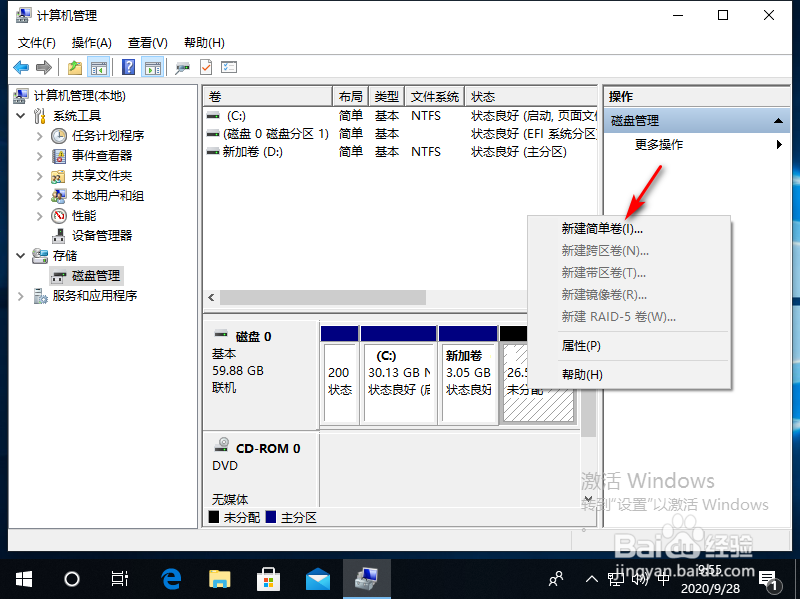
Task: Click the Computer Management icon in the taskbar
Action: [366, 578]
